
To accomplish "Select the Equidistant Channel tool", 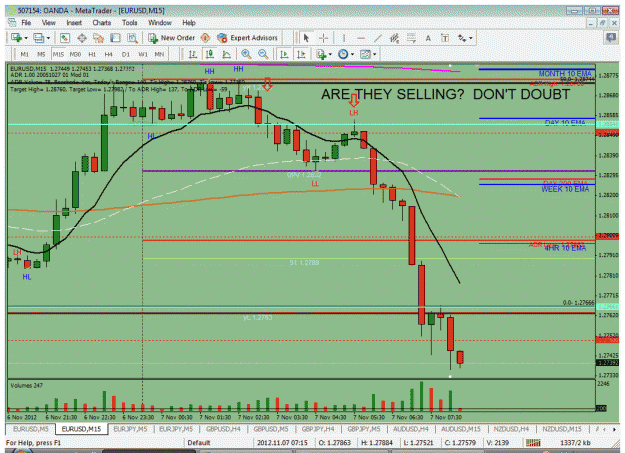I will click(395, 38).
